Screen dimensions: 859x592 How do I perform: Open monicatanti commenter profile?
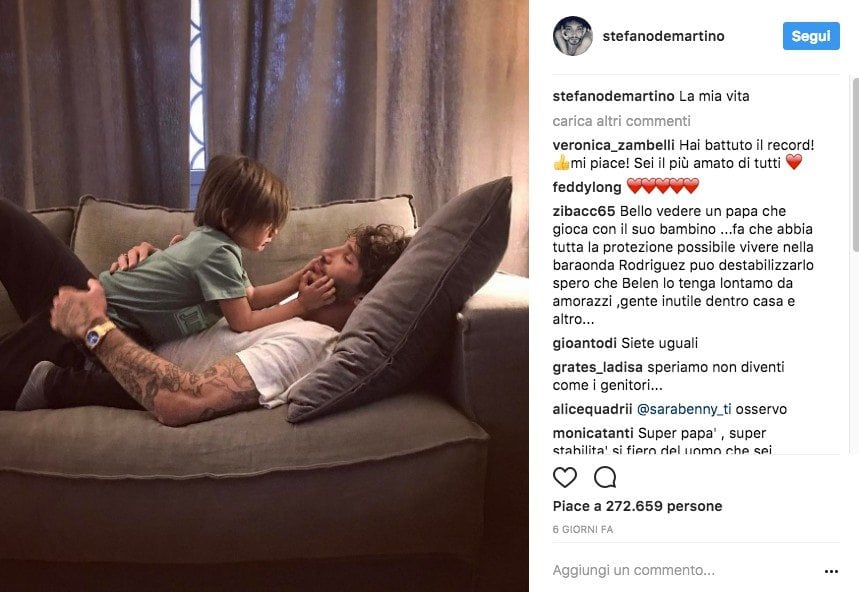pos(593,433)
